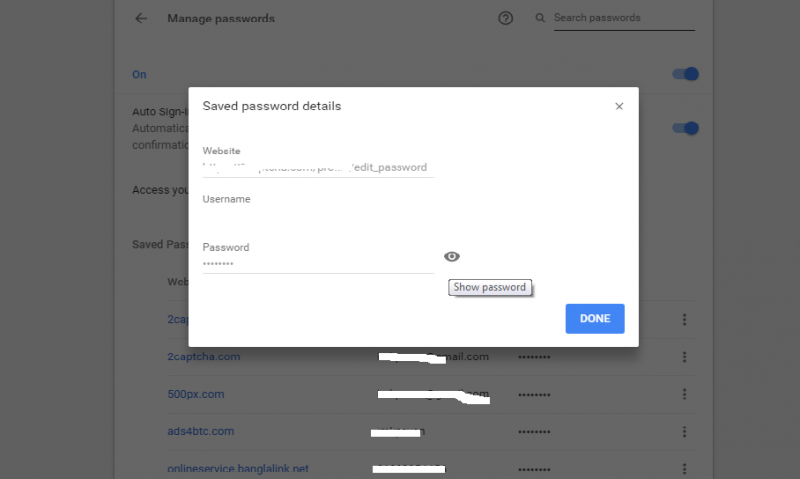Click the Search passwords field
The height and width of the screenshot is (479, 800).
[x=623, y=18]
